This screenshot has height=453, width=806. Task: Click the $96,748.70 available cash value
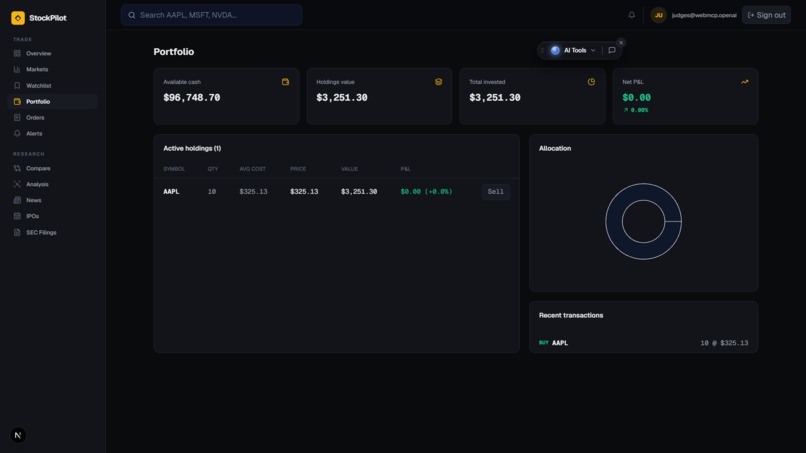192,98
